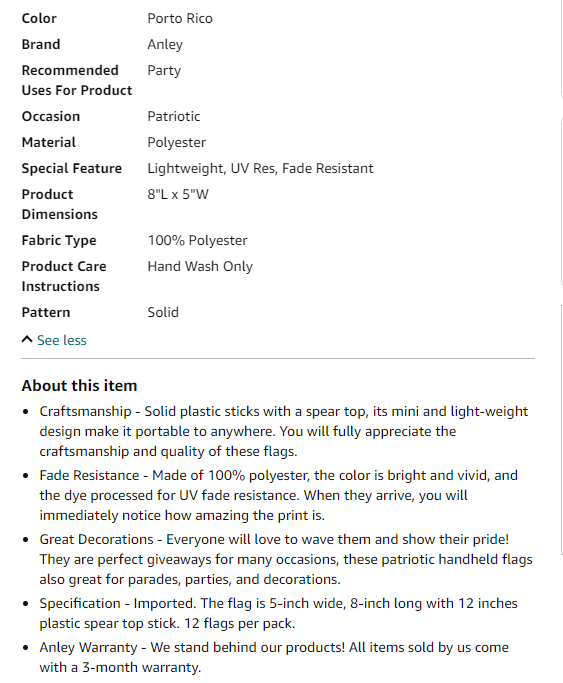This screenshot has height=683, width=563.
Task: Select the 100% Polyester fabric type value
Action: pyautogui.click(x=197, y=240)
